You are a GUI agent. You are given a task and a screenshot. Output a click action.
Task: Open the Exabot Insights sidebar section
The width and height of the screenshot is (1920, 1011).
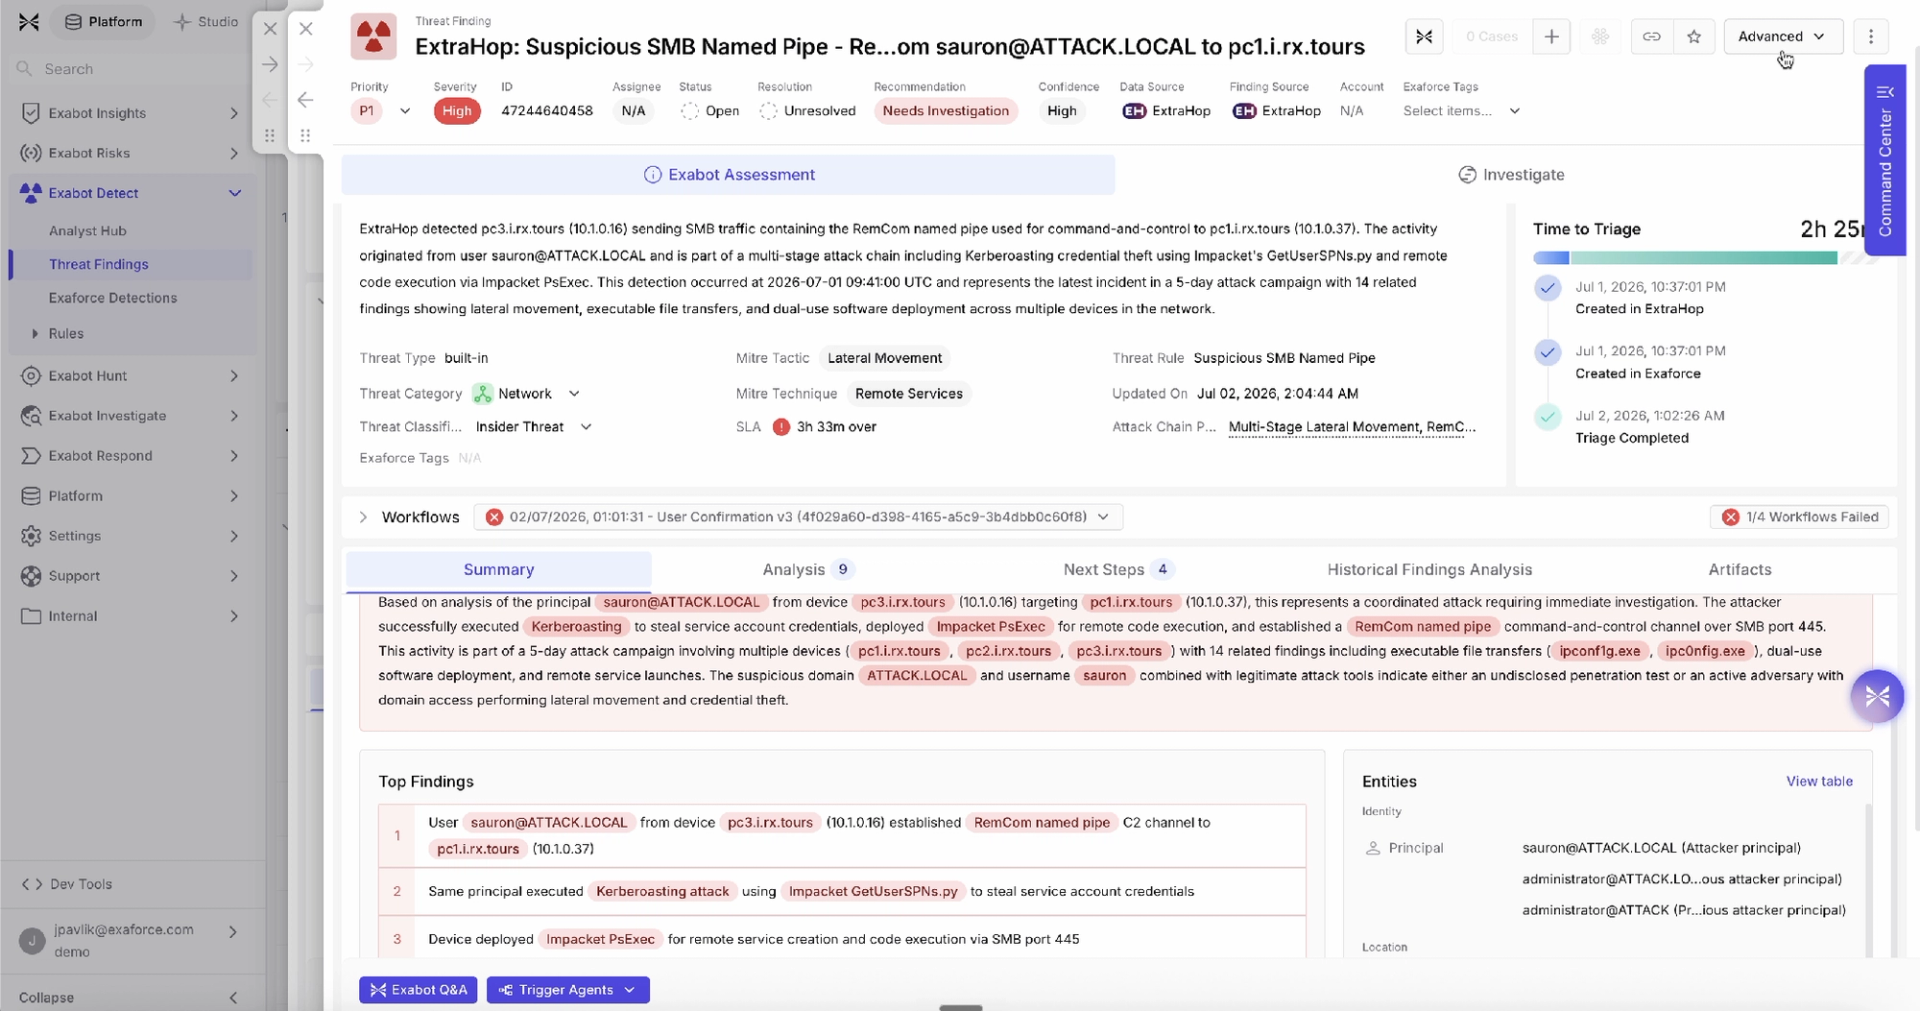pos(130,113)
